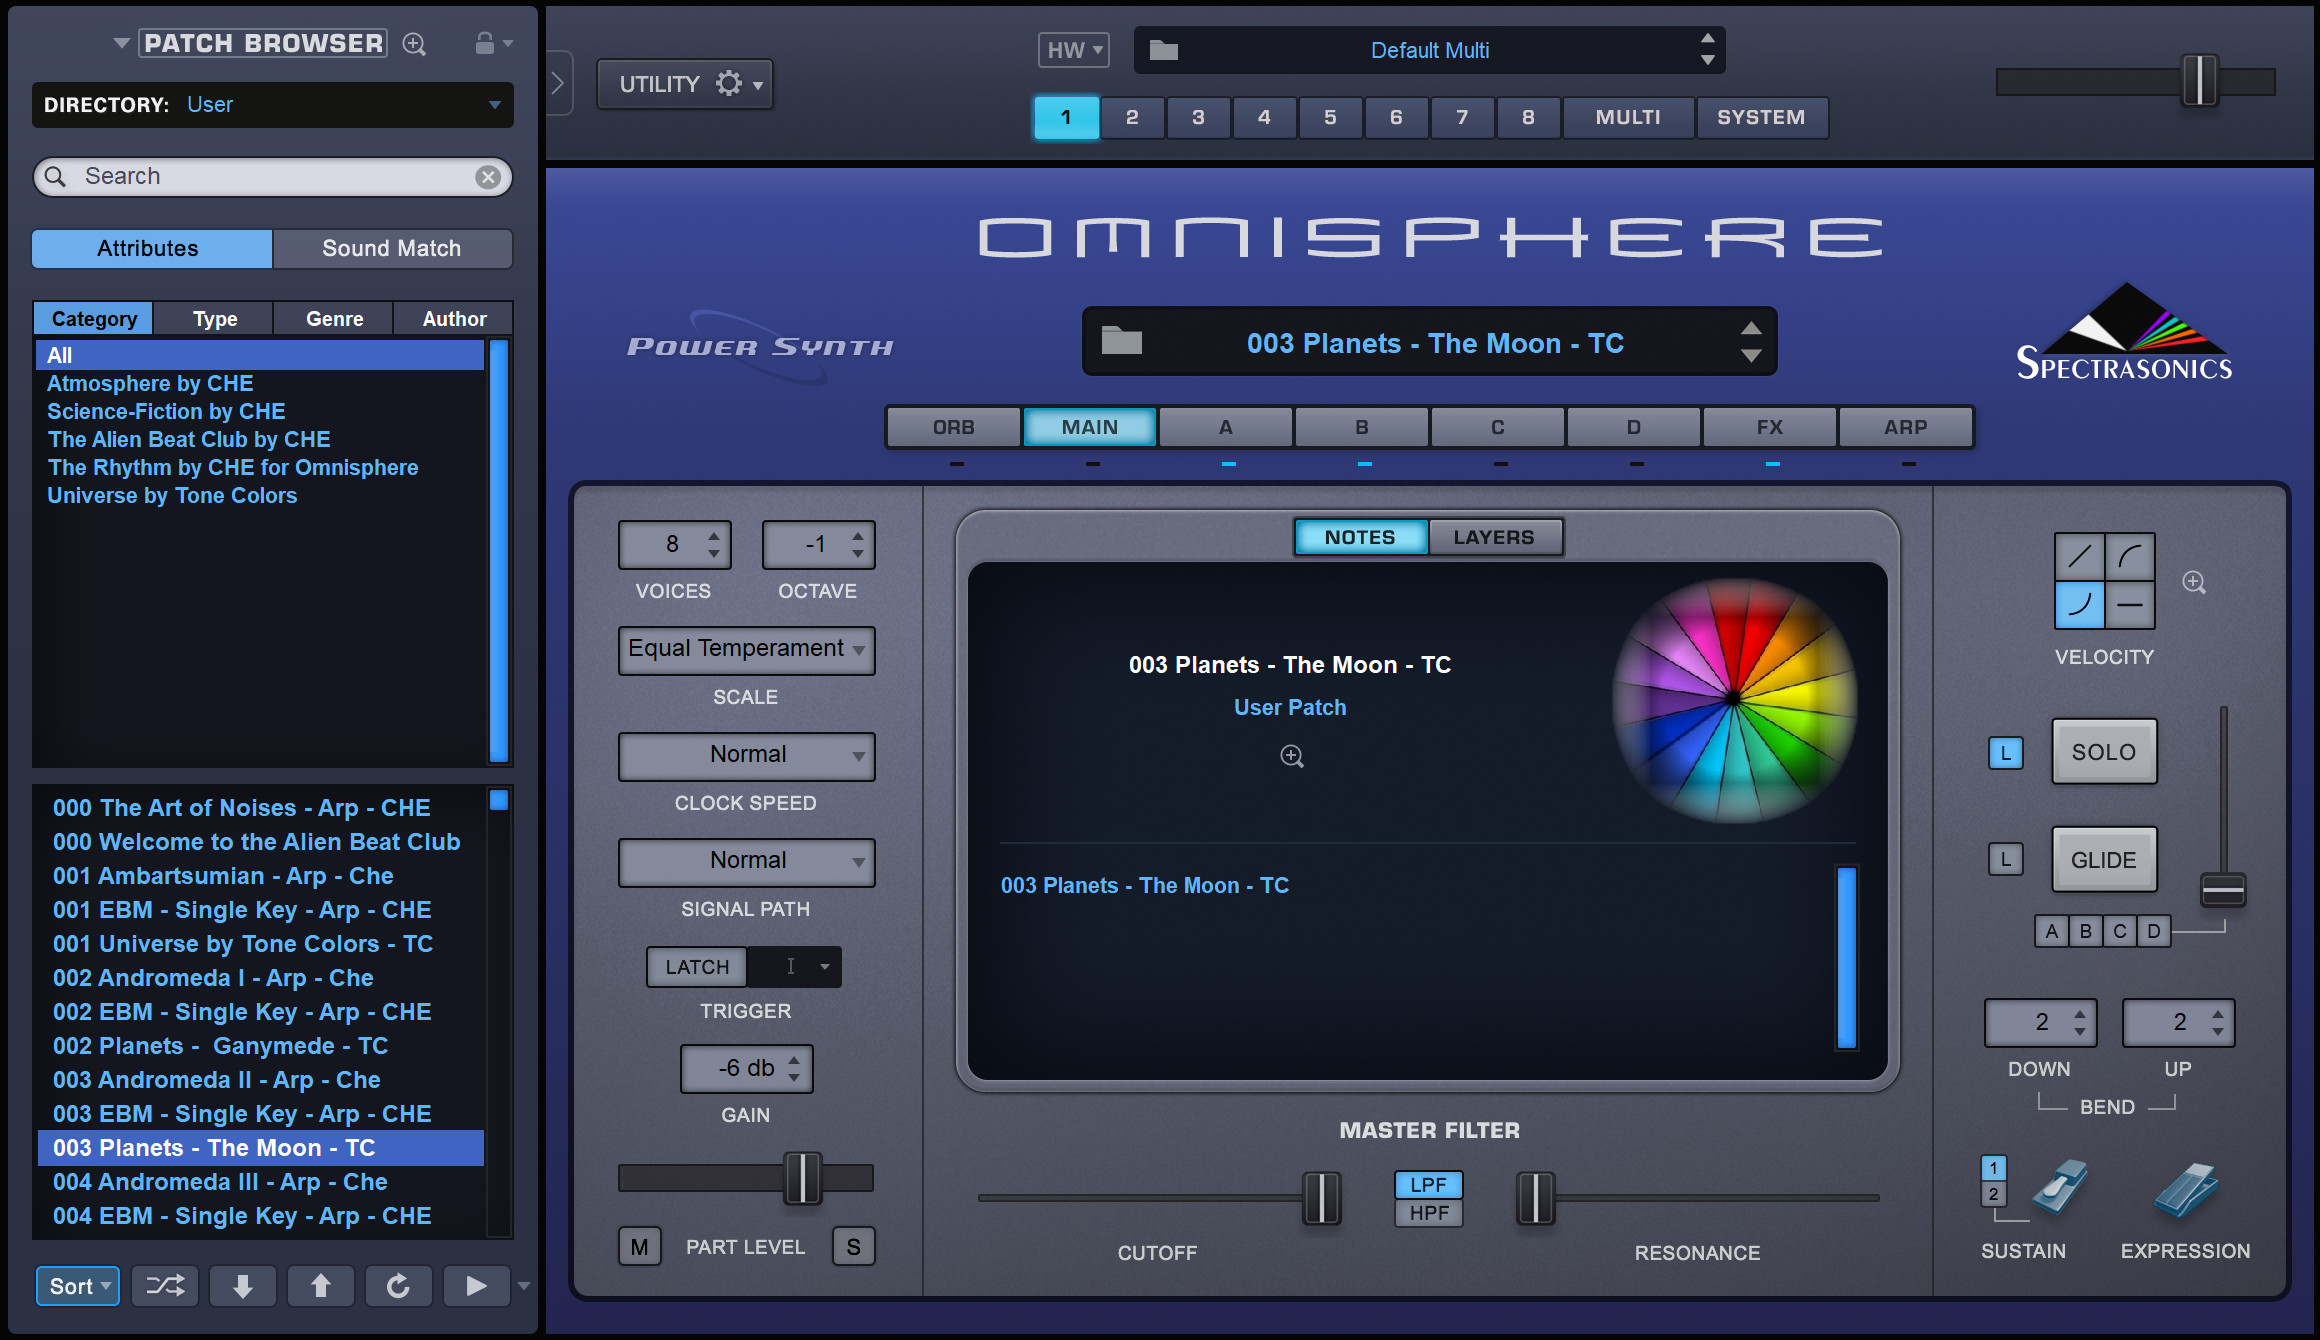This screenshot has width=2320, height=1340.
Task: Open the dropdown arrow next to play button
Action: pos(523,1286)
